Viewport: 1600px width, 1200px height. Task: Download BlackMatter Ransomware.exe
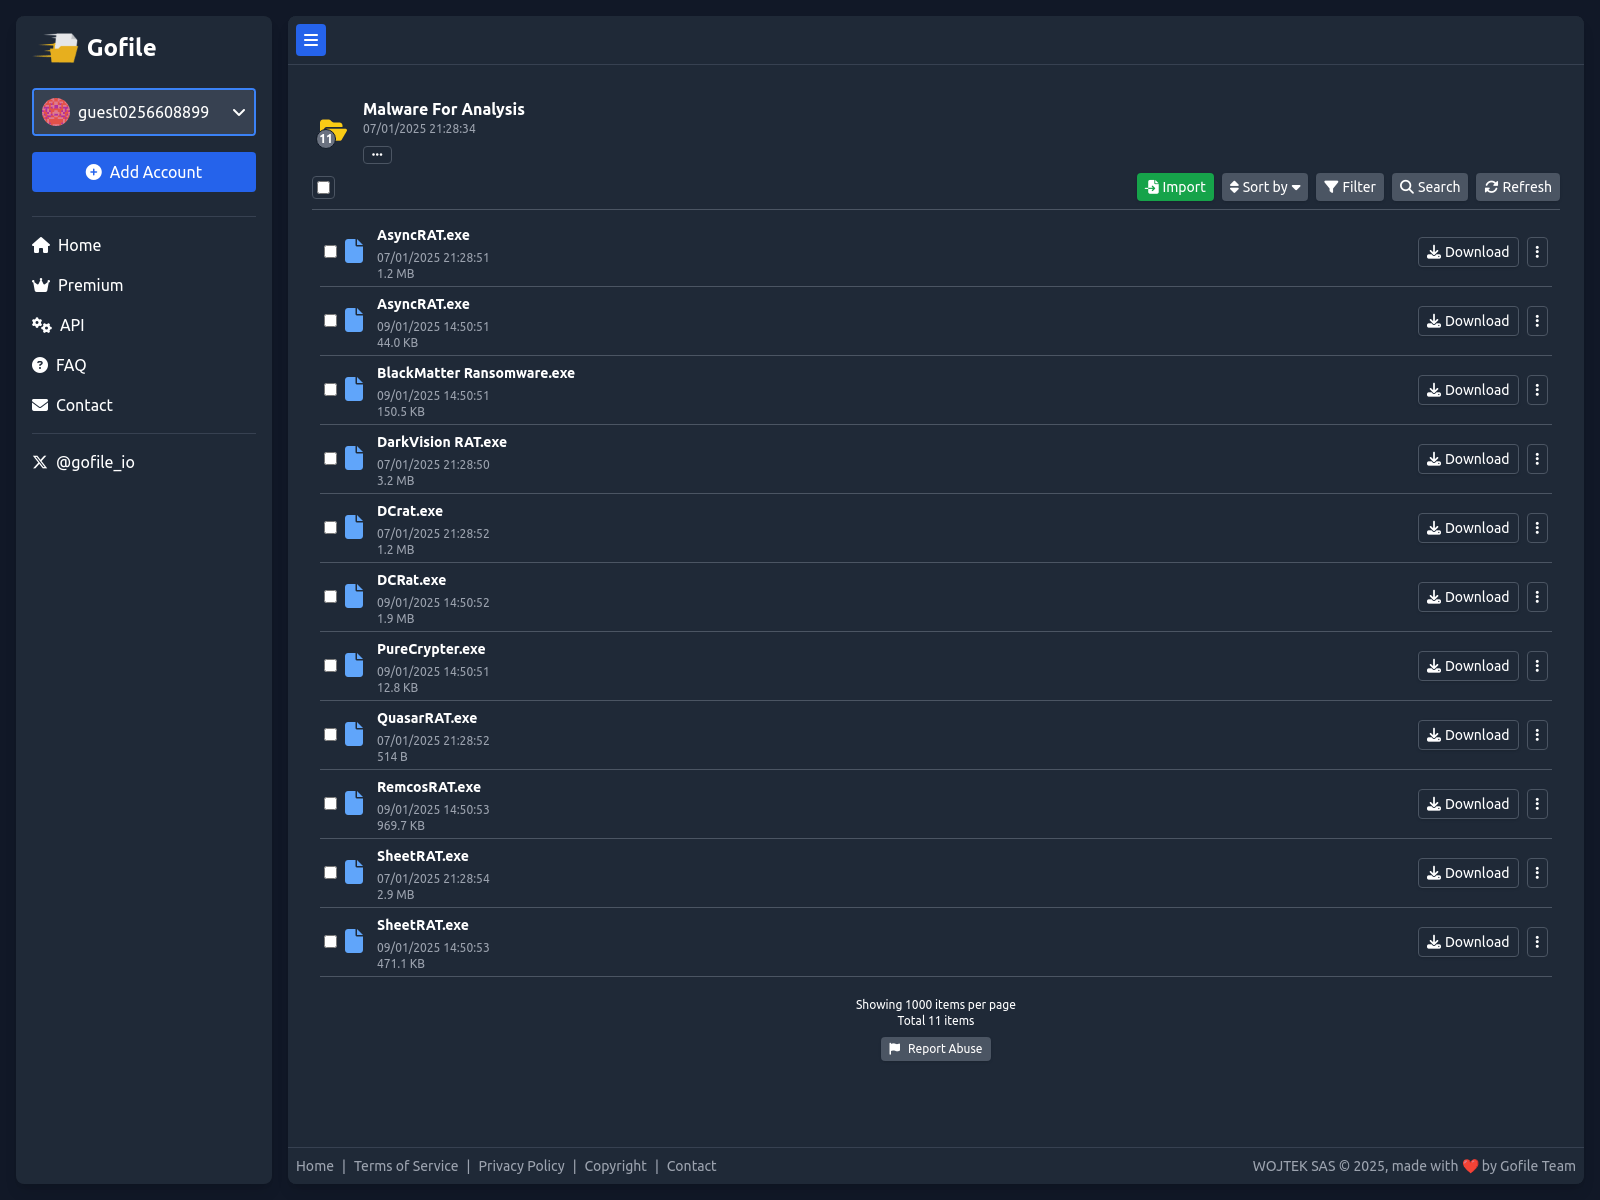coord(1468,390)
